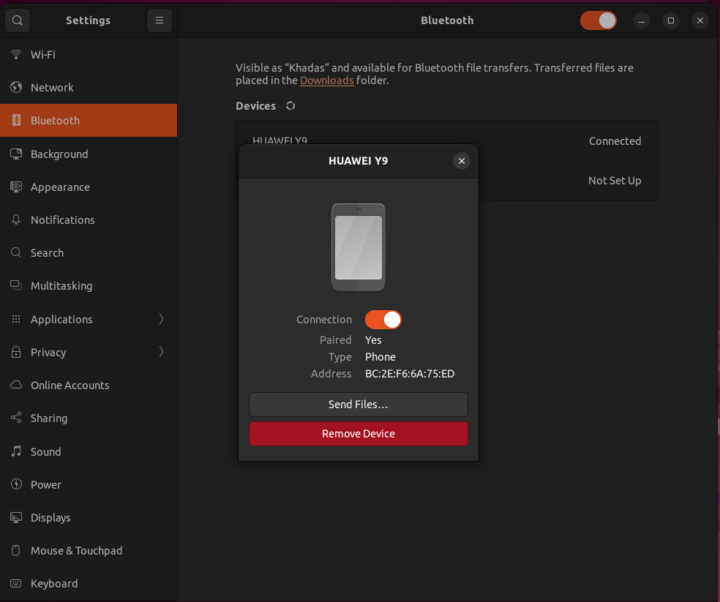Click the Paired value Yes

point(373,340)
